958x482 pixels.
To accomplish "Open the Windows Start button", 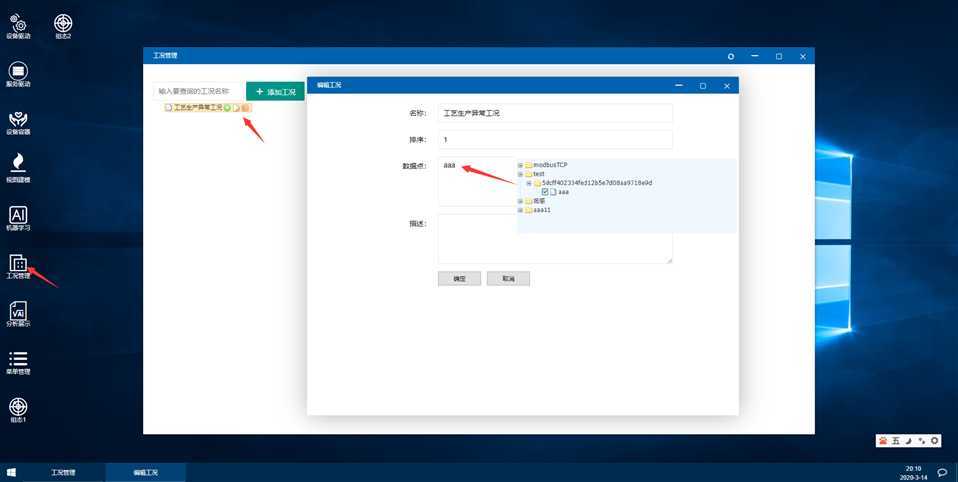I will [x=11, y=472].
